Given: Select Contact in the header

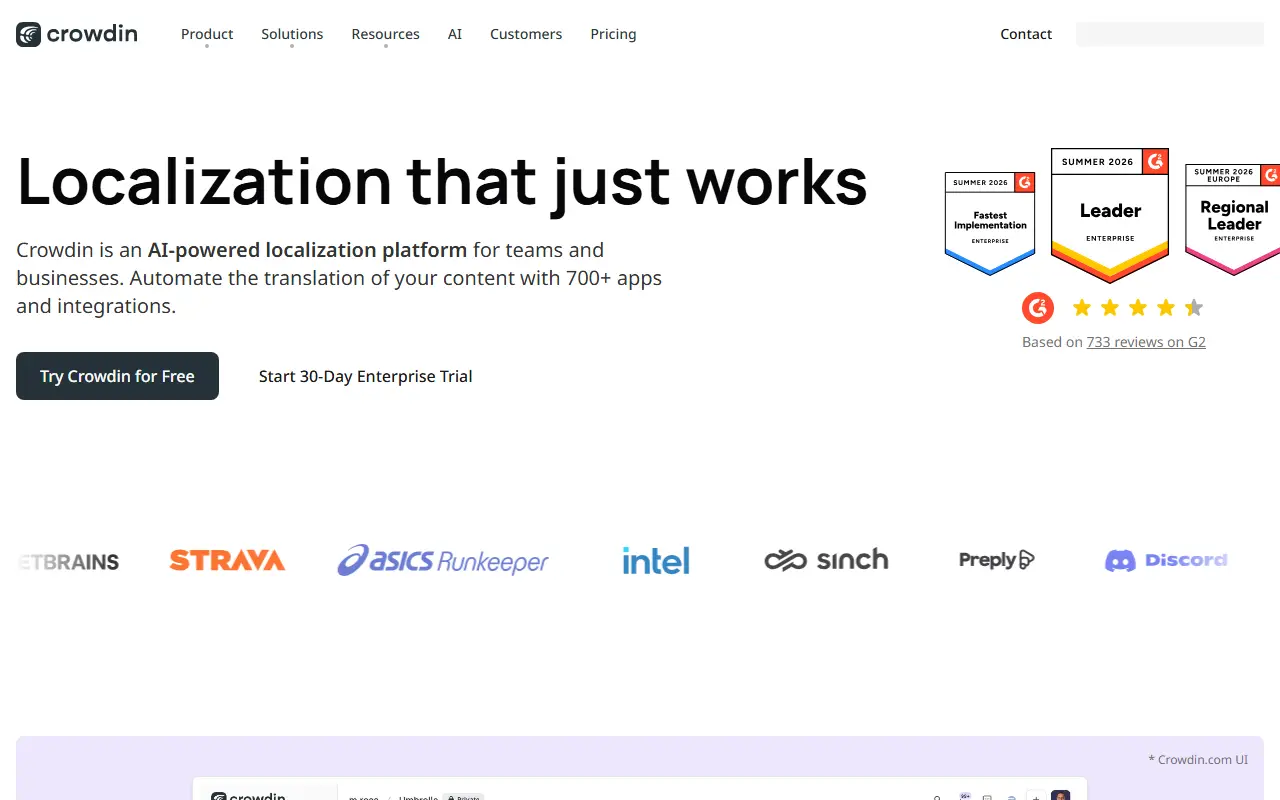Looking at the screenshot, I should tap(1026, 34).
